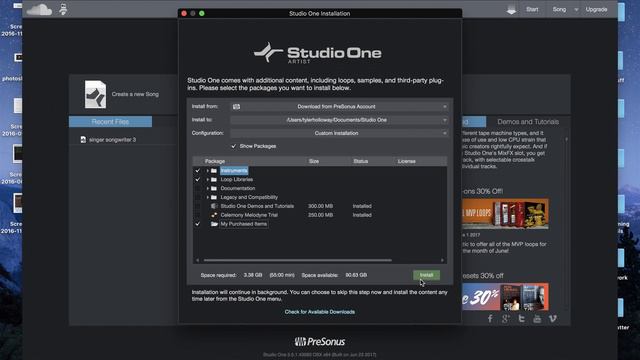Open the Install from dropdown
The height and width of the screenshot is (360, 640).
click(339, 107)
